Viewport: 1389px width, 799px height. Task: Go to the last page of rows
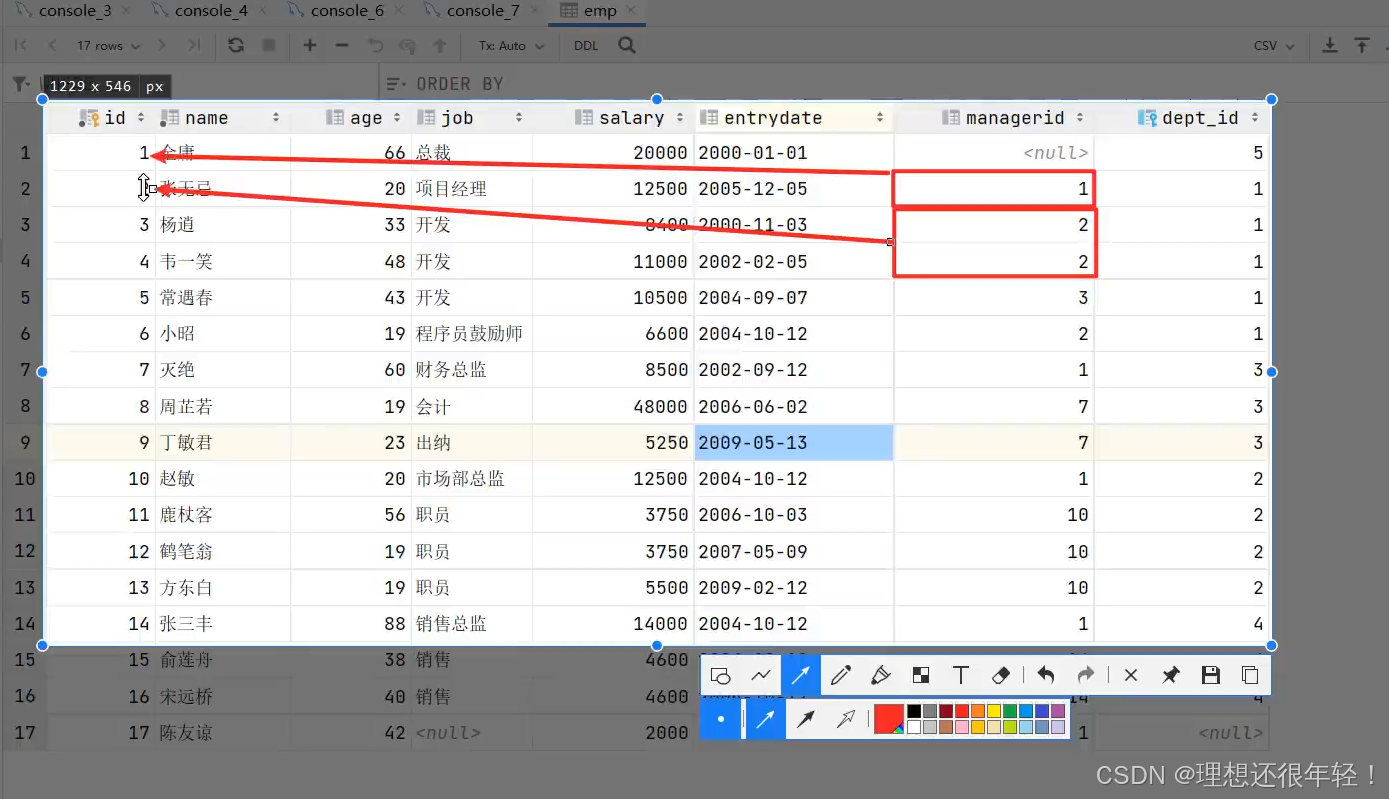(194, 45)
